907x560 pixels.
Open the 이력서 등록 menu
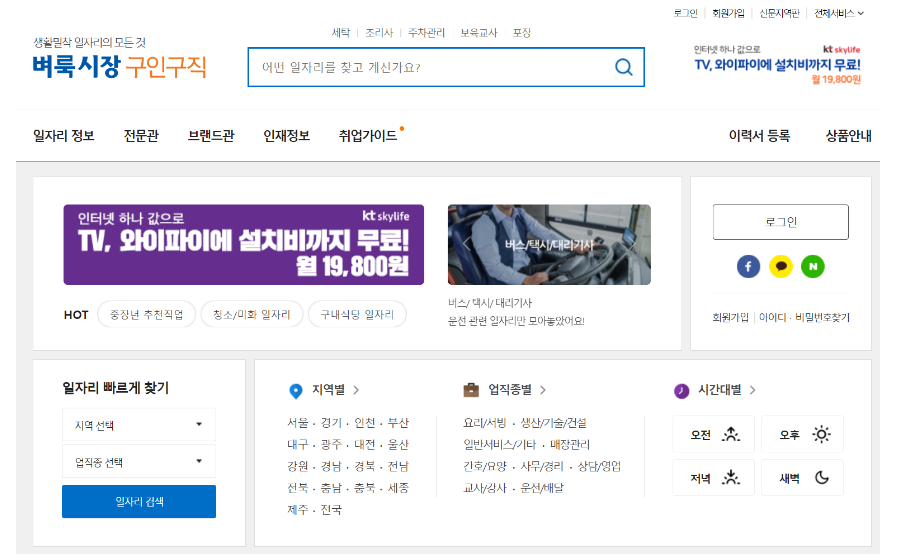pyautogui.click(x=759, y=136)
